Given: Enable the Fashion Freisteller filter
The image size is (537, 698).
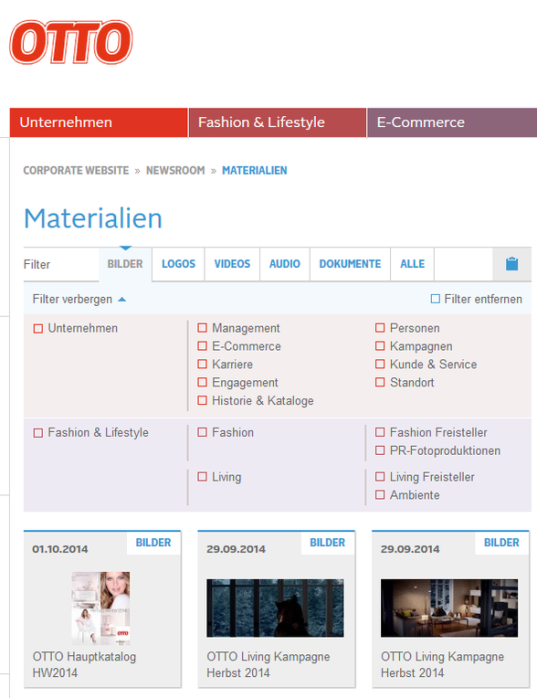Looking at the screenshot, I should [380, 432].
